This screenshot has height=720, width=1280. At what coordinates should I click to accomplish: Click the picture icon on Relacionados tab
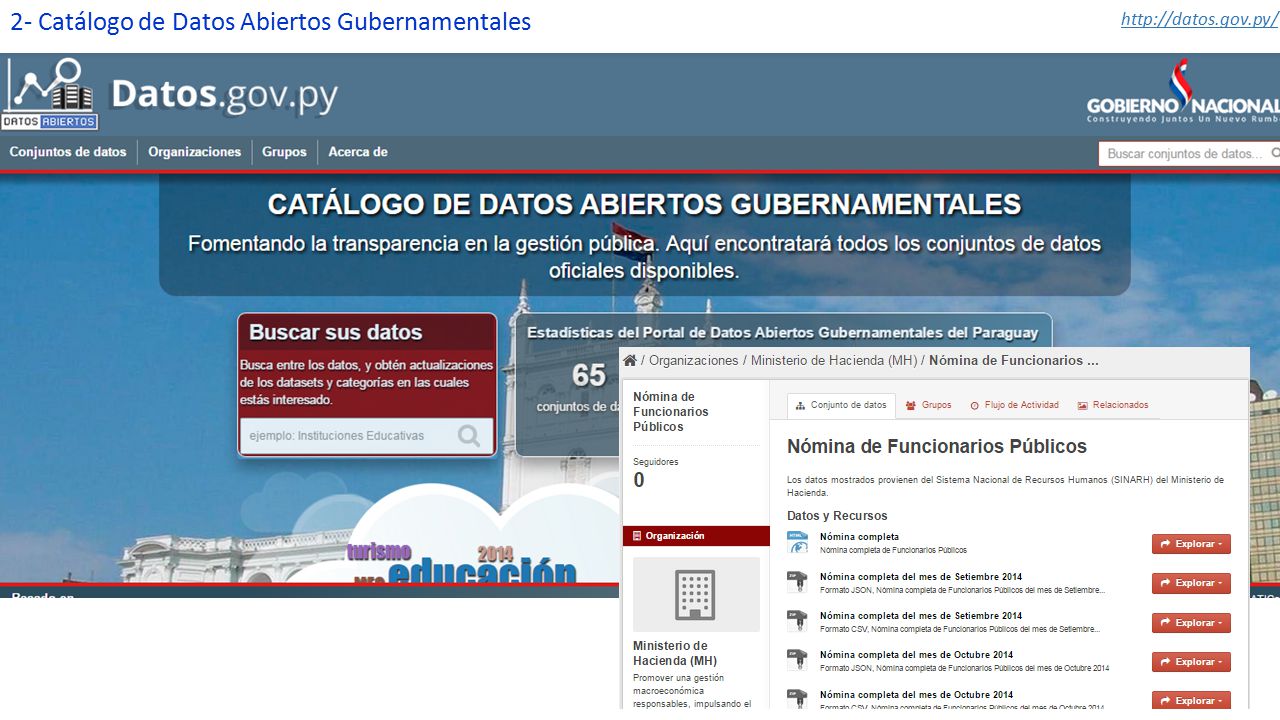click(x=1082, y=406)
